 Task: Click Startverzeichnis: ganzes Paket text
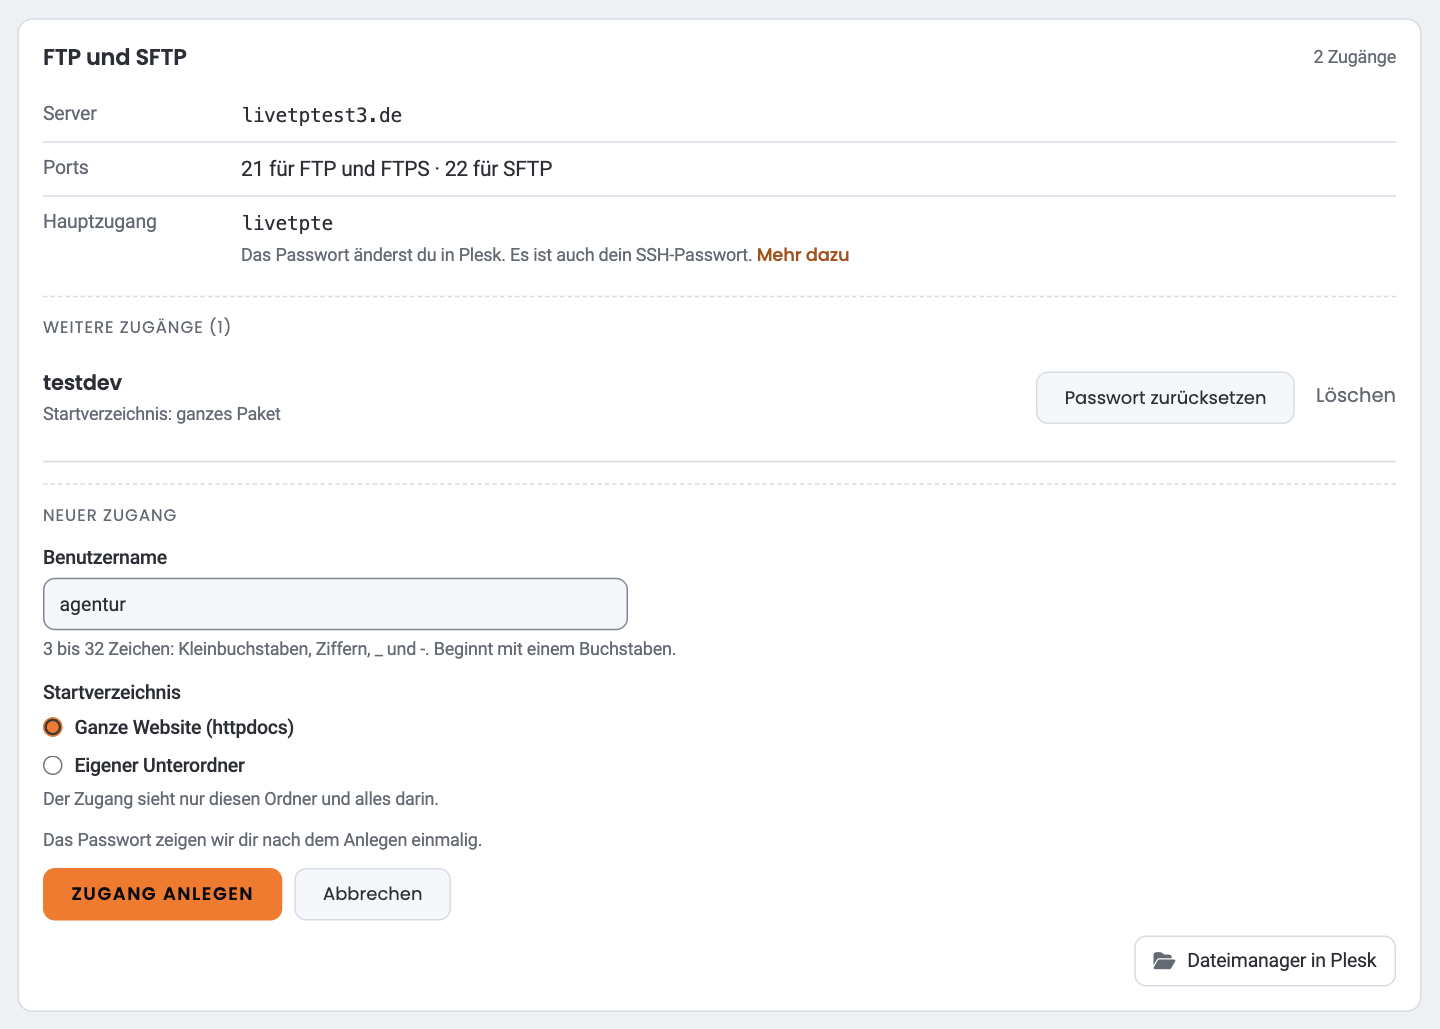point(162,414)
